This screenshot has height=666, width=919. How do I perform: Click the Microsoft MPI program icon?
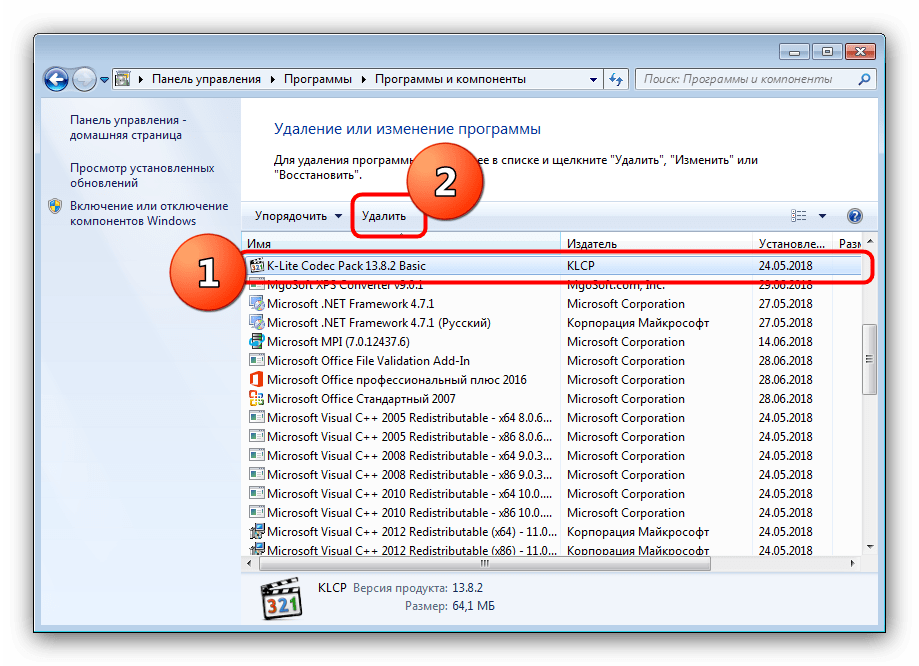[256, 342]
